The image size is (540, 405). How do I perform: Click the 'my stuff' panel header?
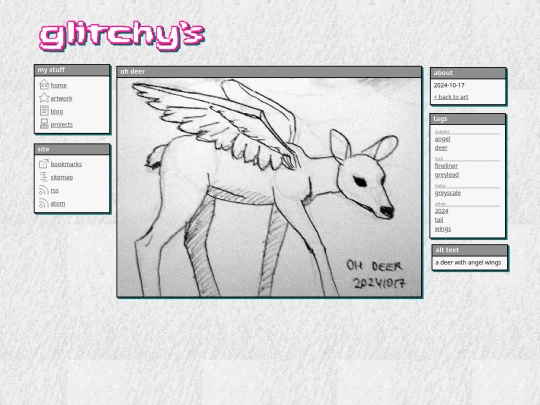coord(72,70)
